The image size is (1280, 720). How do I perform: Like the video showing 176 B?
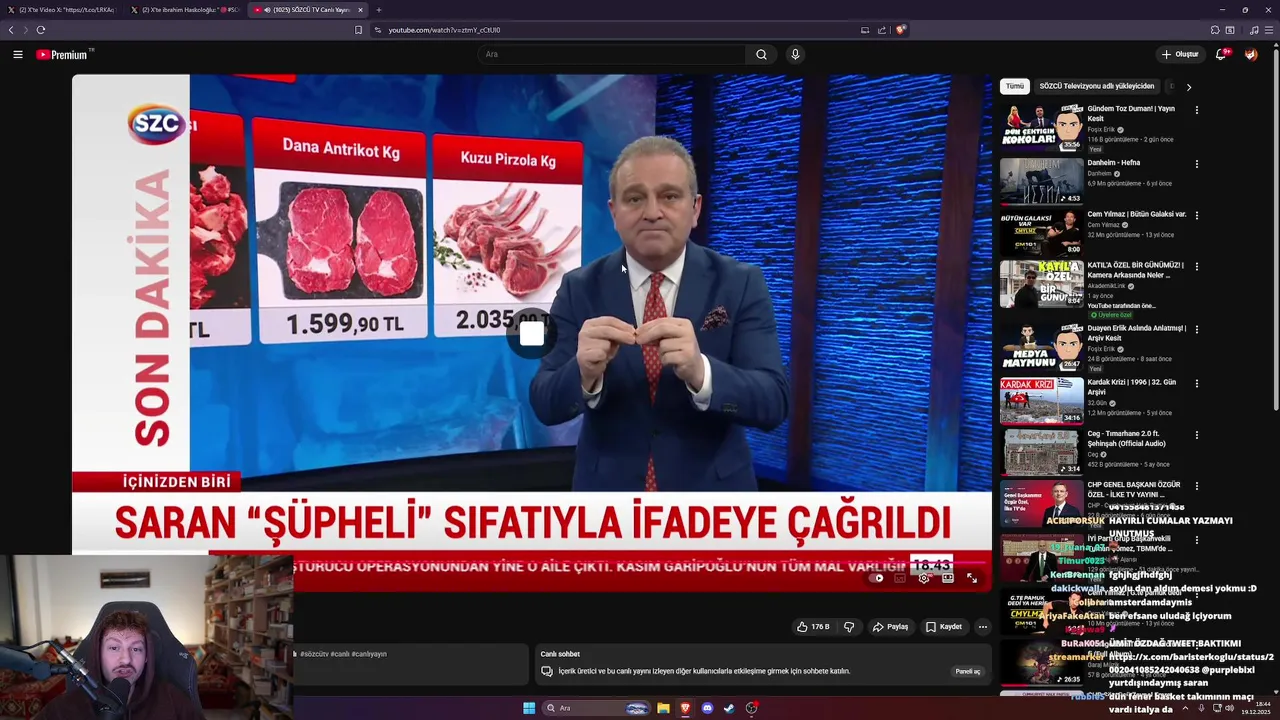point(813,627)
